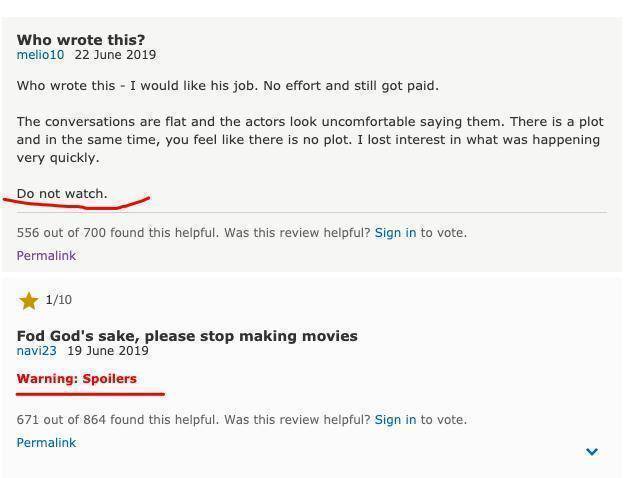Click the sentence "No effort and still got paid"
The height and width of the screenshot is (478, 629).
[x=342, y=86]
